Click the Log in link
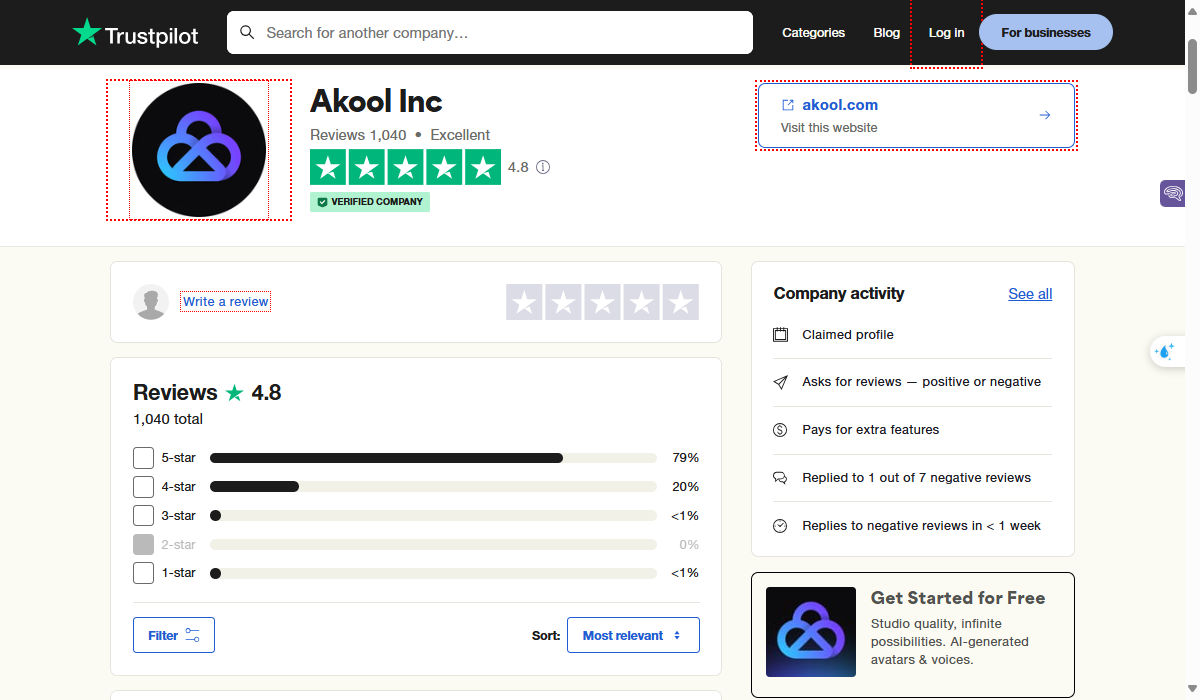Screen dimensions: 1200x700 tap(946, 33)
